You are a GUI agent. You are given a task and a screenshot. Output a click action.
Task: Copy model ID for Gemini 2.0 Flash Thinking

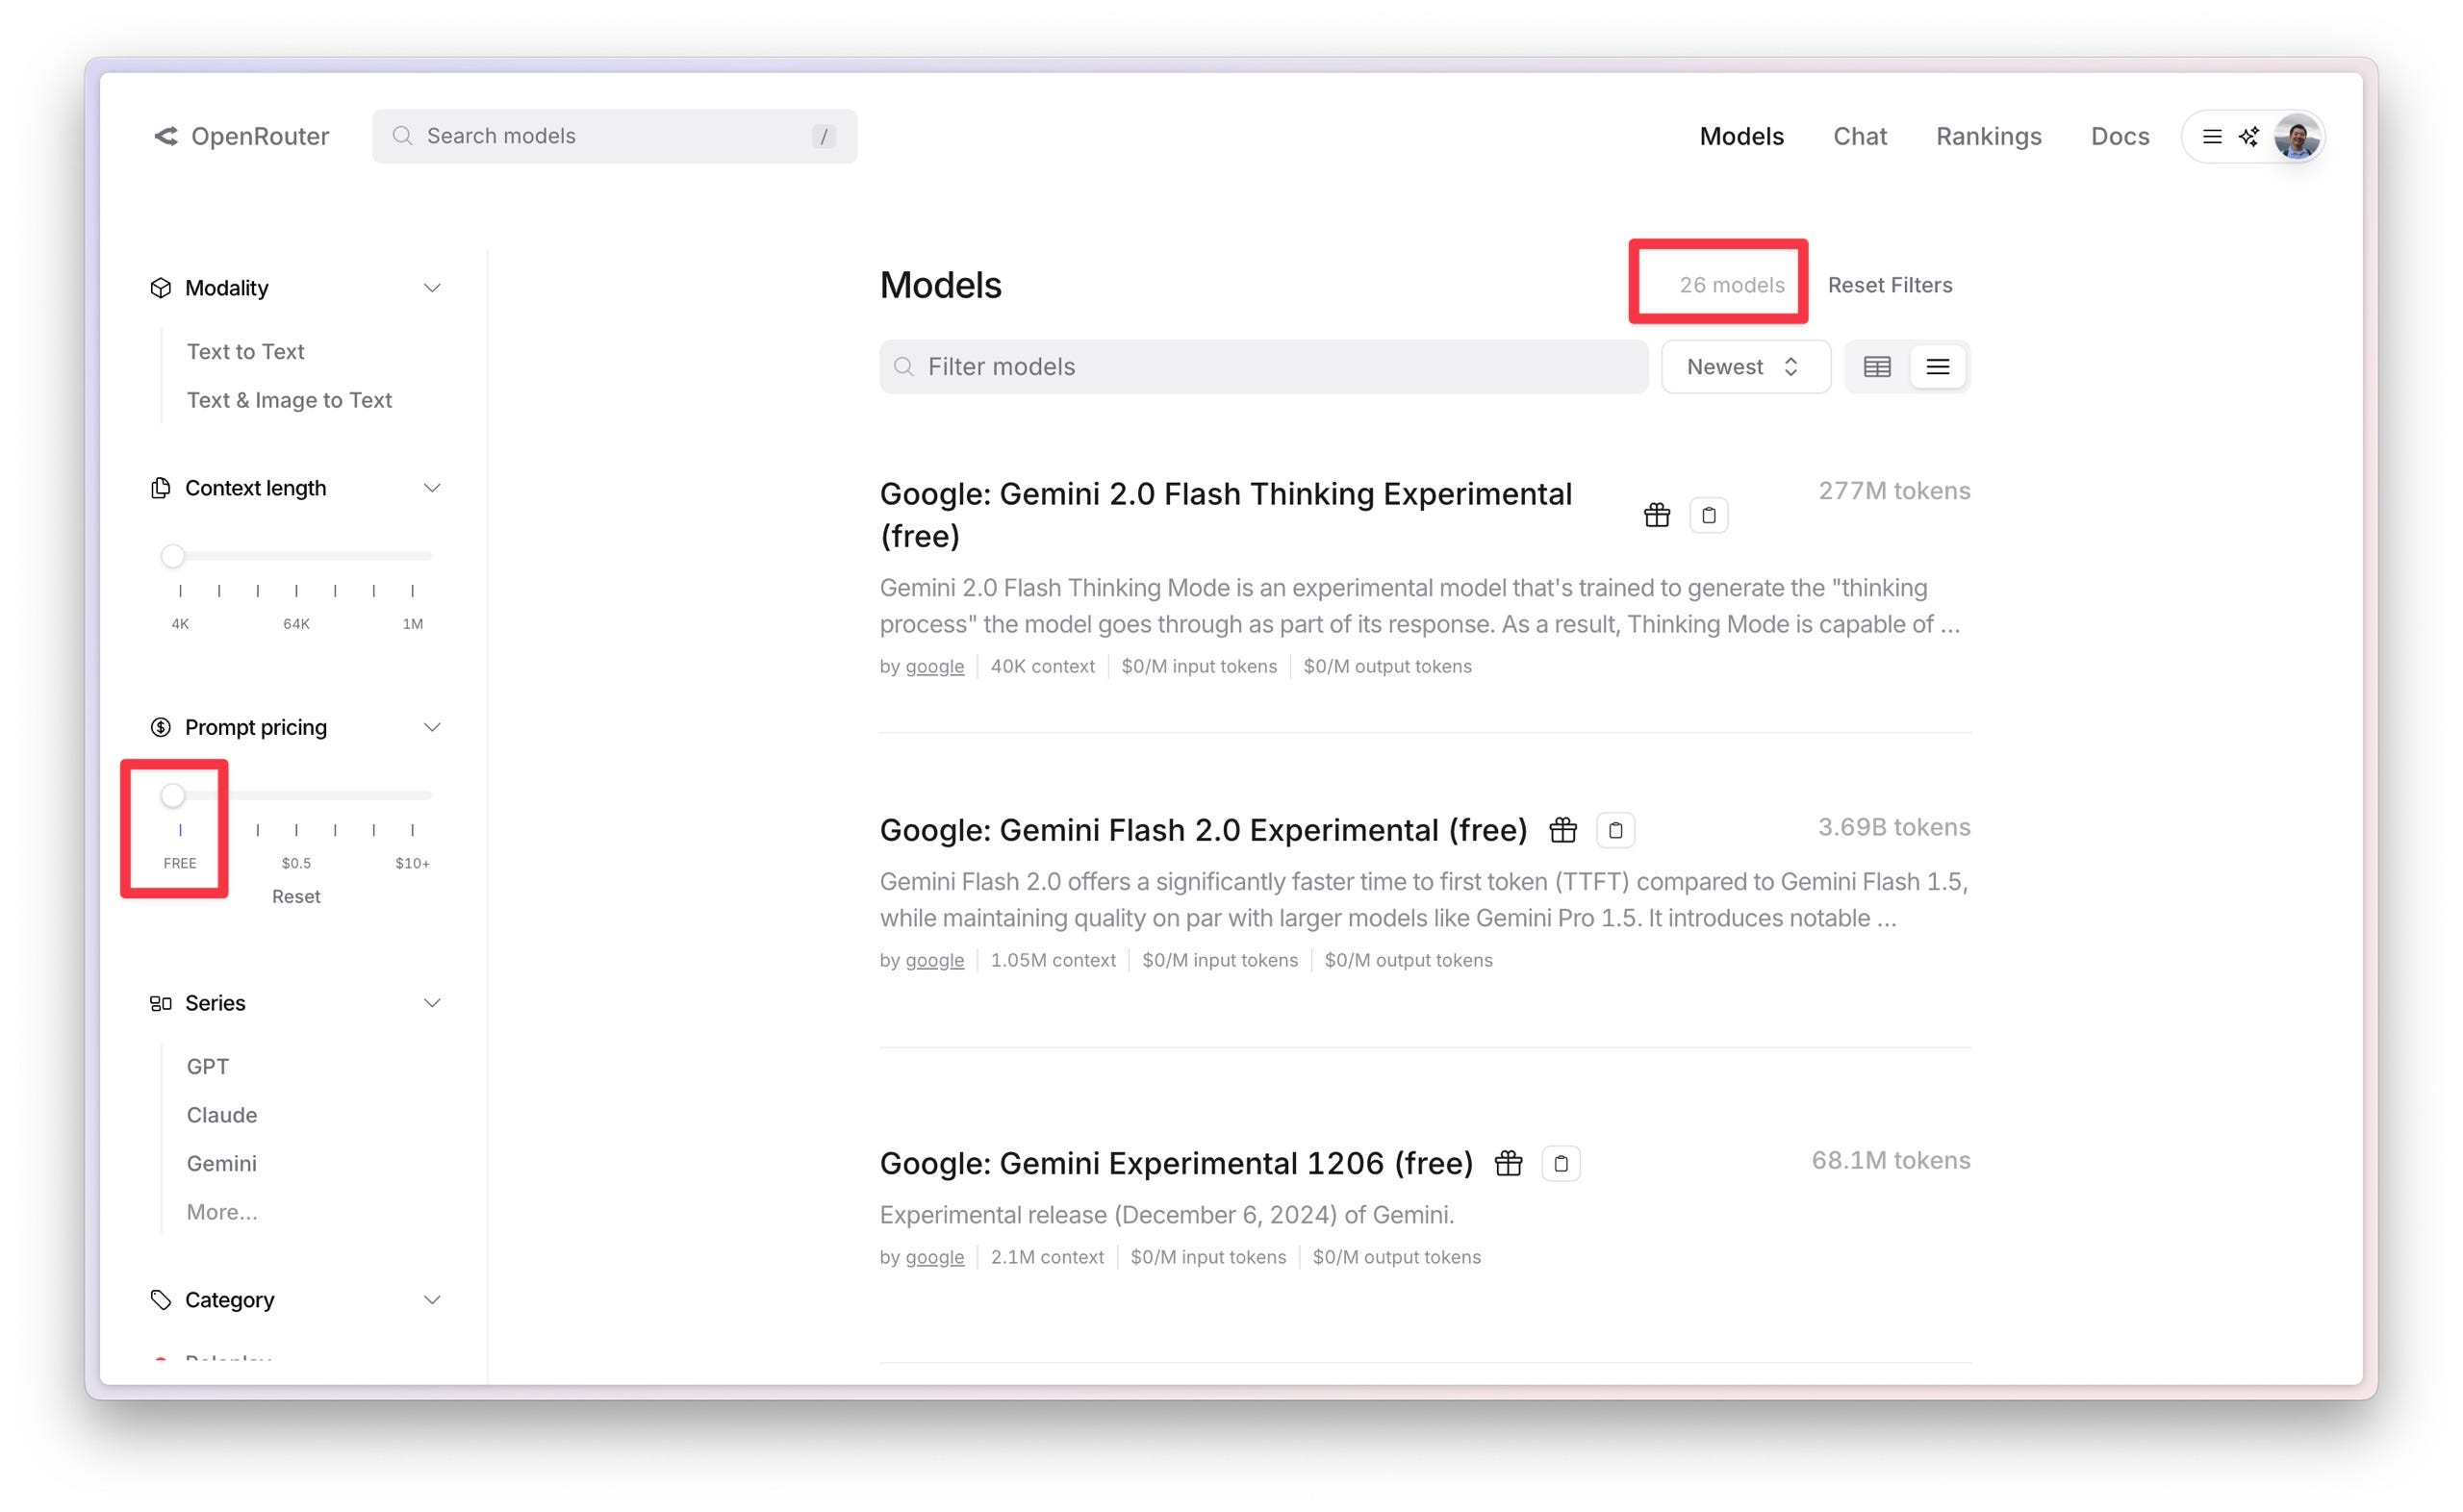1709,515
